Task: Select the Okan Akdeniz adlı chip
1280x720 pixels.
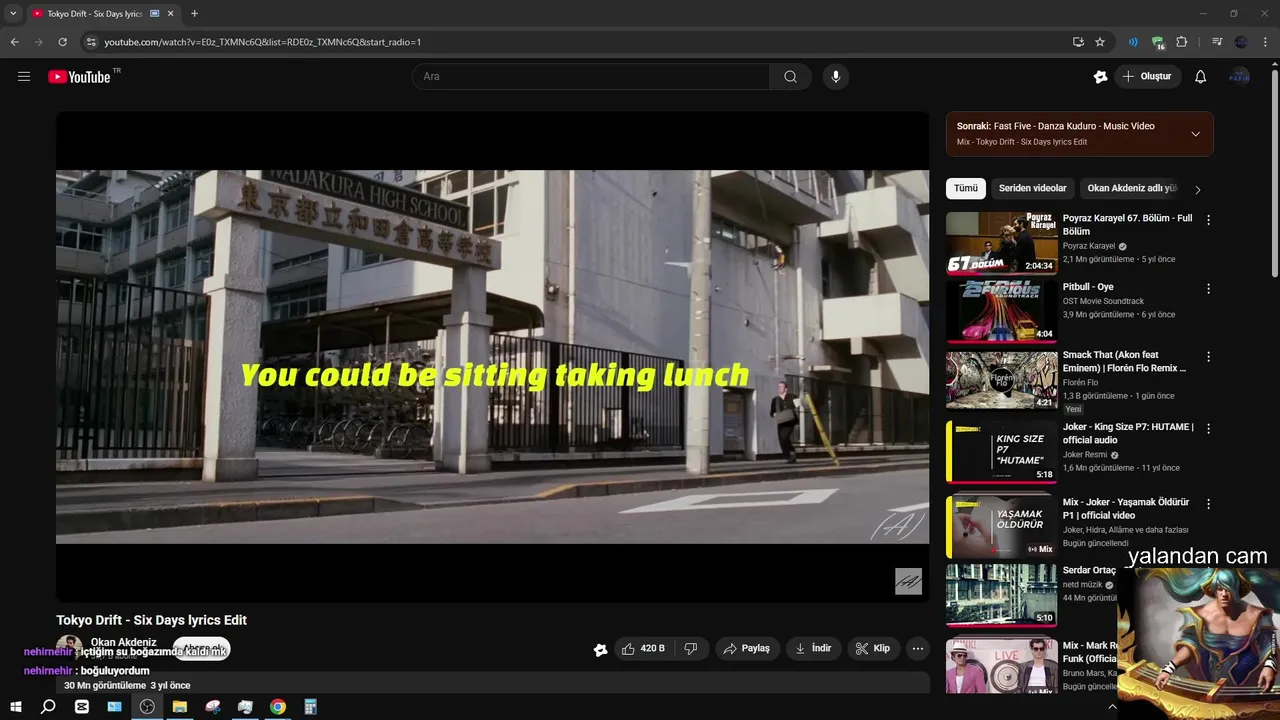Action: pyautogui.click(x=1132, y=188)
